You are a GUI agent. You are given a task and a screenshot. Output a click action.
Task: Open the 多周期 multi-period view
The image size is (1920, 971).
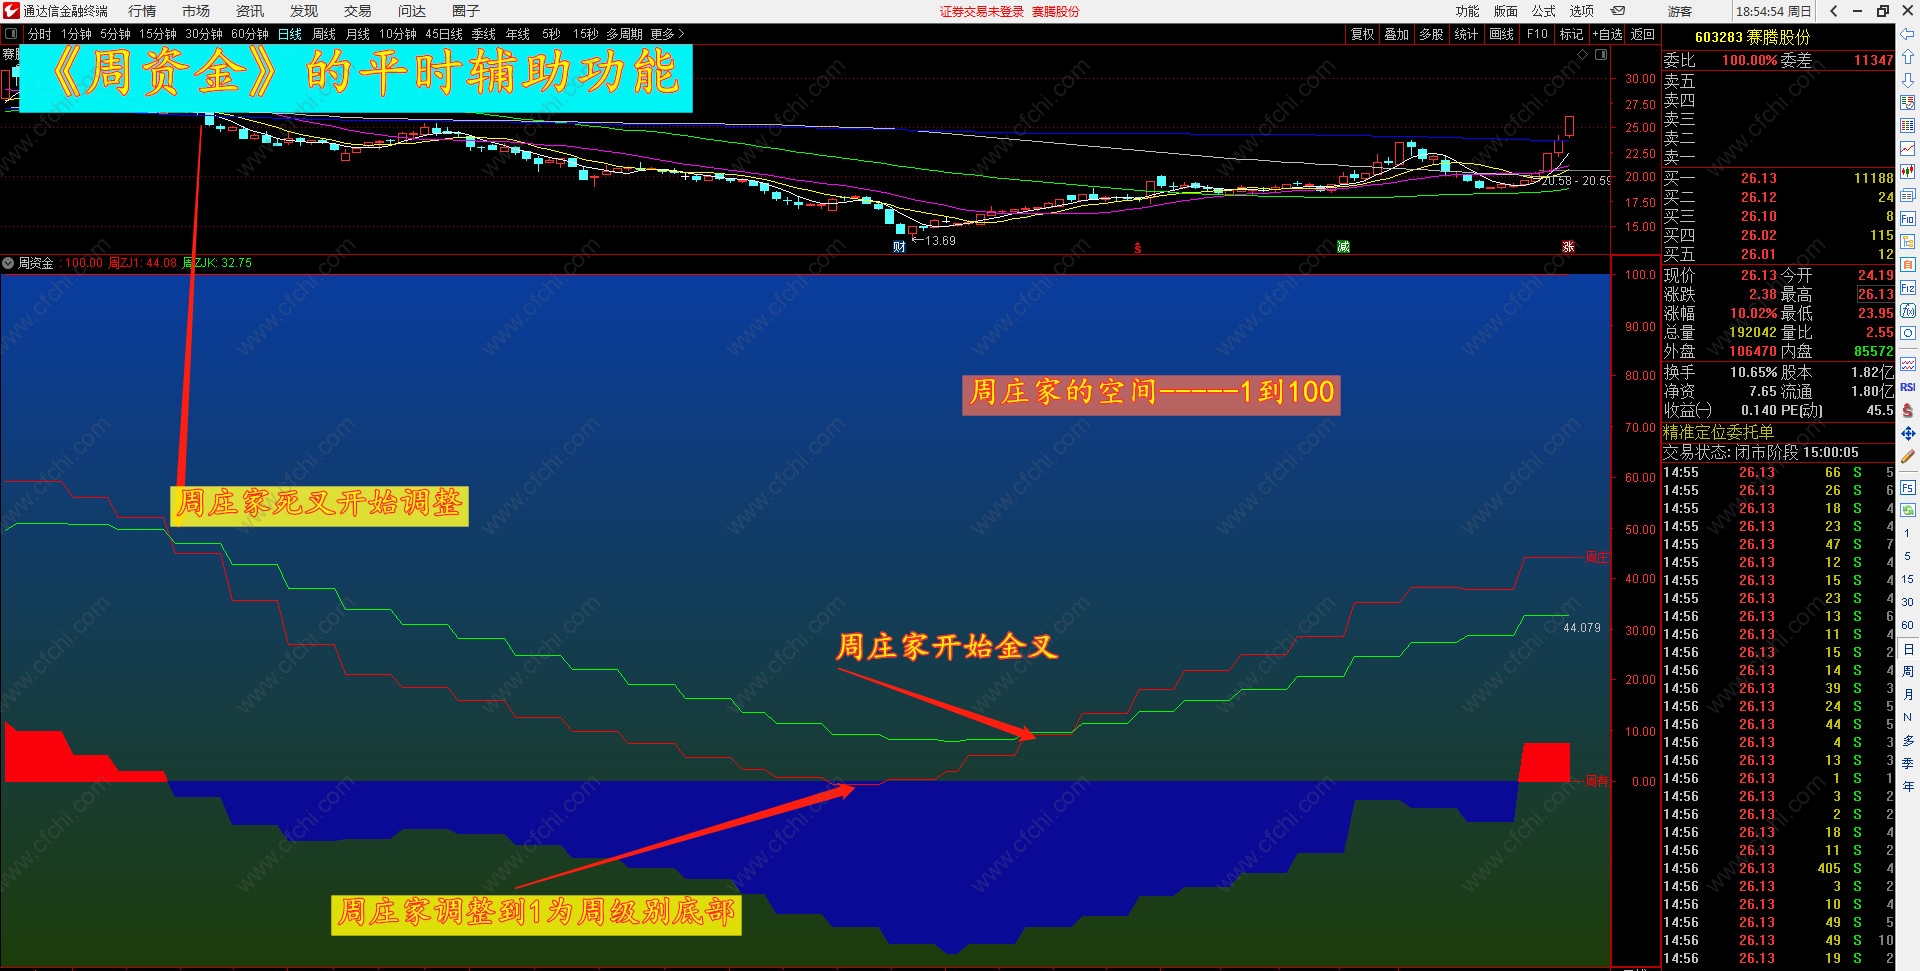click(x=624, y=34)
